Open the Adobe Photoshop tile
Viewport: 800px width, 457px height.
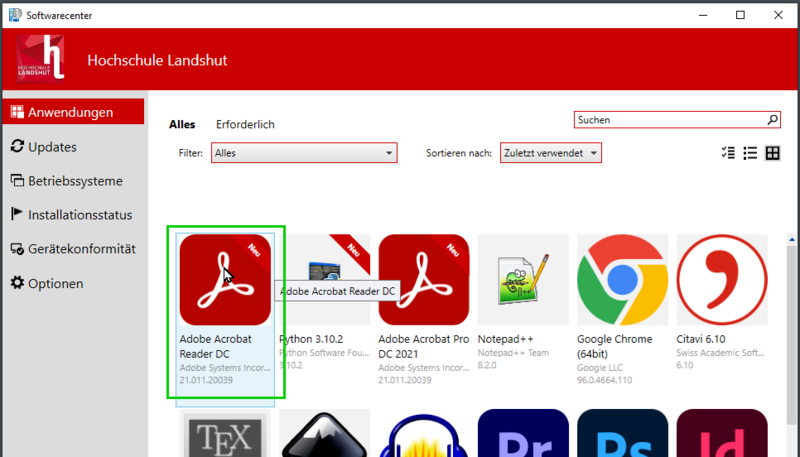tap(622, 436)
